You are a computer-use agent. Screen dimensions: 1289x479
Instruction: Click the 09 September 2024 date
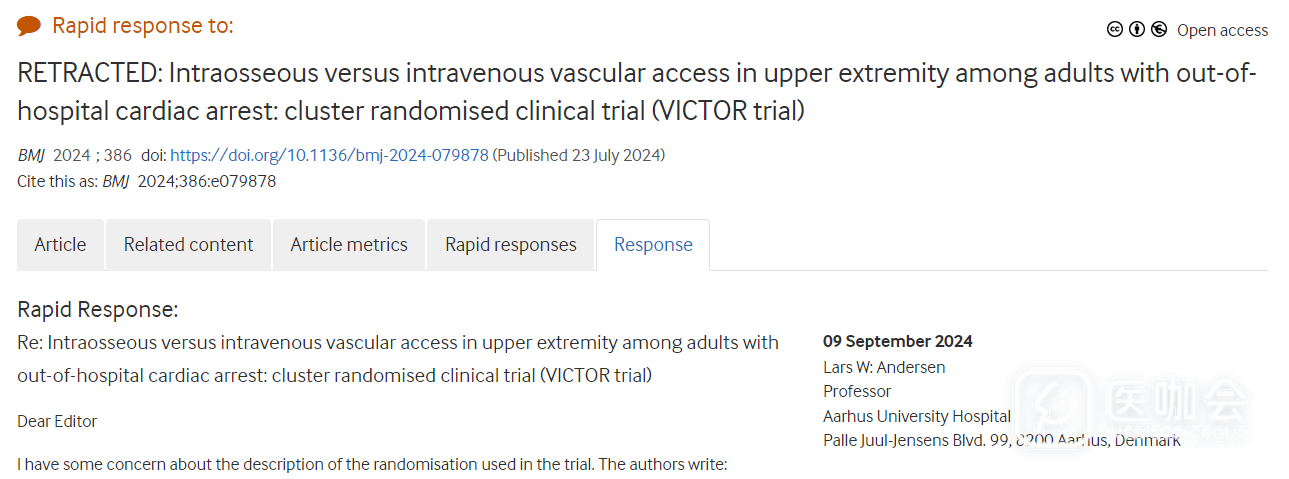[897, 342]
